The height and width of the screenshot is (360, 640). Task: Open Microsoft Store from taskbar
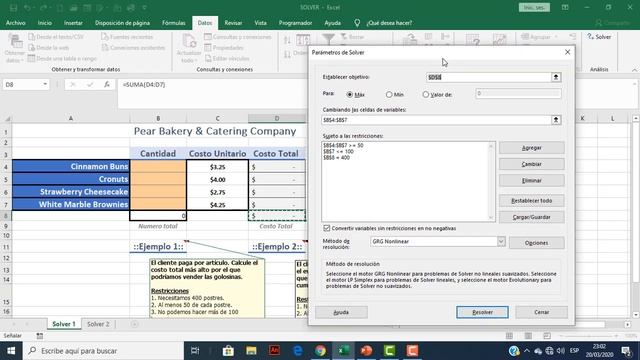(228, 351)
